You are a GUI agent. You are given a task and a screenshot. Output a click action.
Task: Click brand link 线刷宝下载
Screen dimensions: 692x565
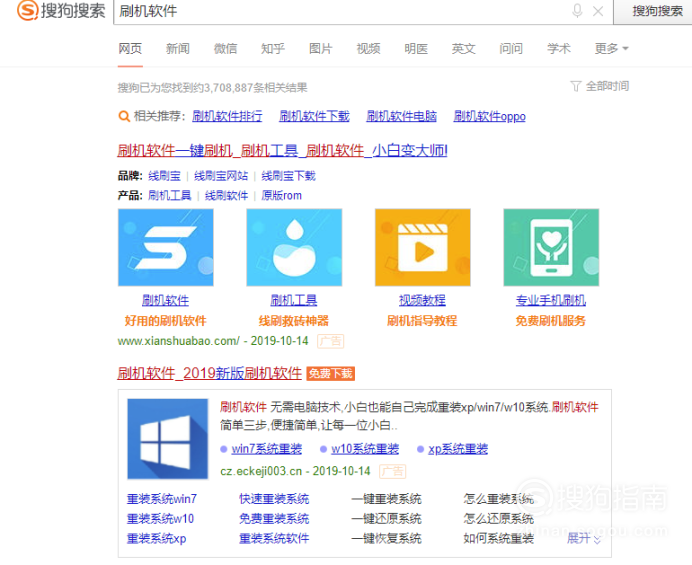coord(289,176)
